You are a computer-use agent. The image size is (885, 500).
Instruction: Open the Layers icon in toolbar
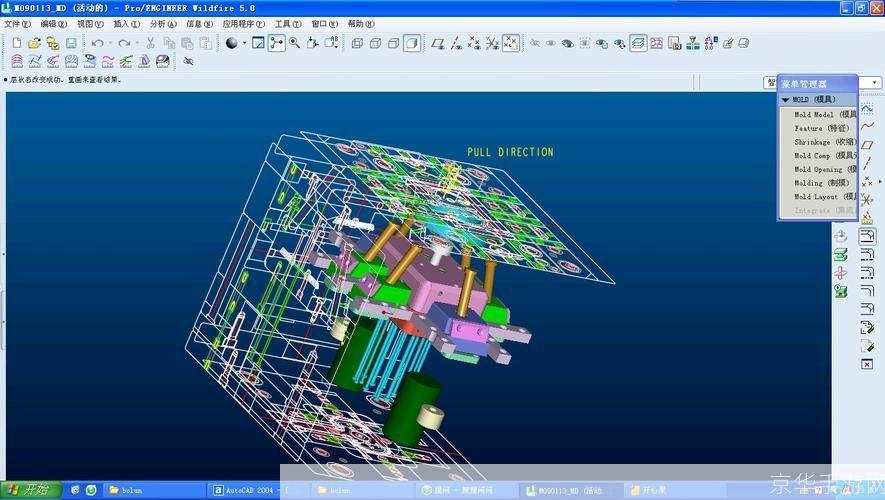[x=638, y=43]
